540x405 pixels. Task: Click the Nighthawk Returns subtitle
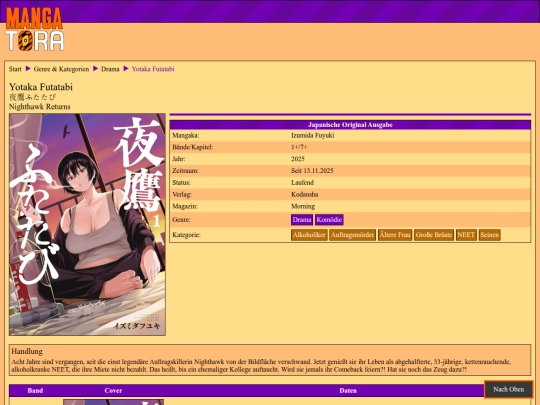click(x=40, y=106)
